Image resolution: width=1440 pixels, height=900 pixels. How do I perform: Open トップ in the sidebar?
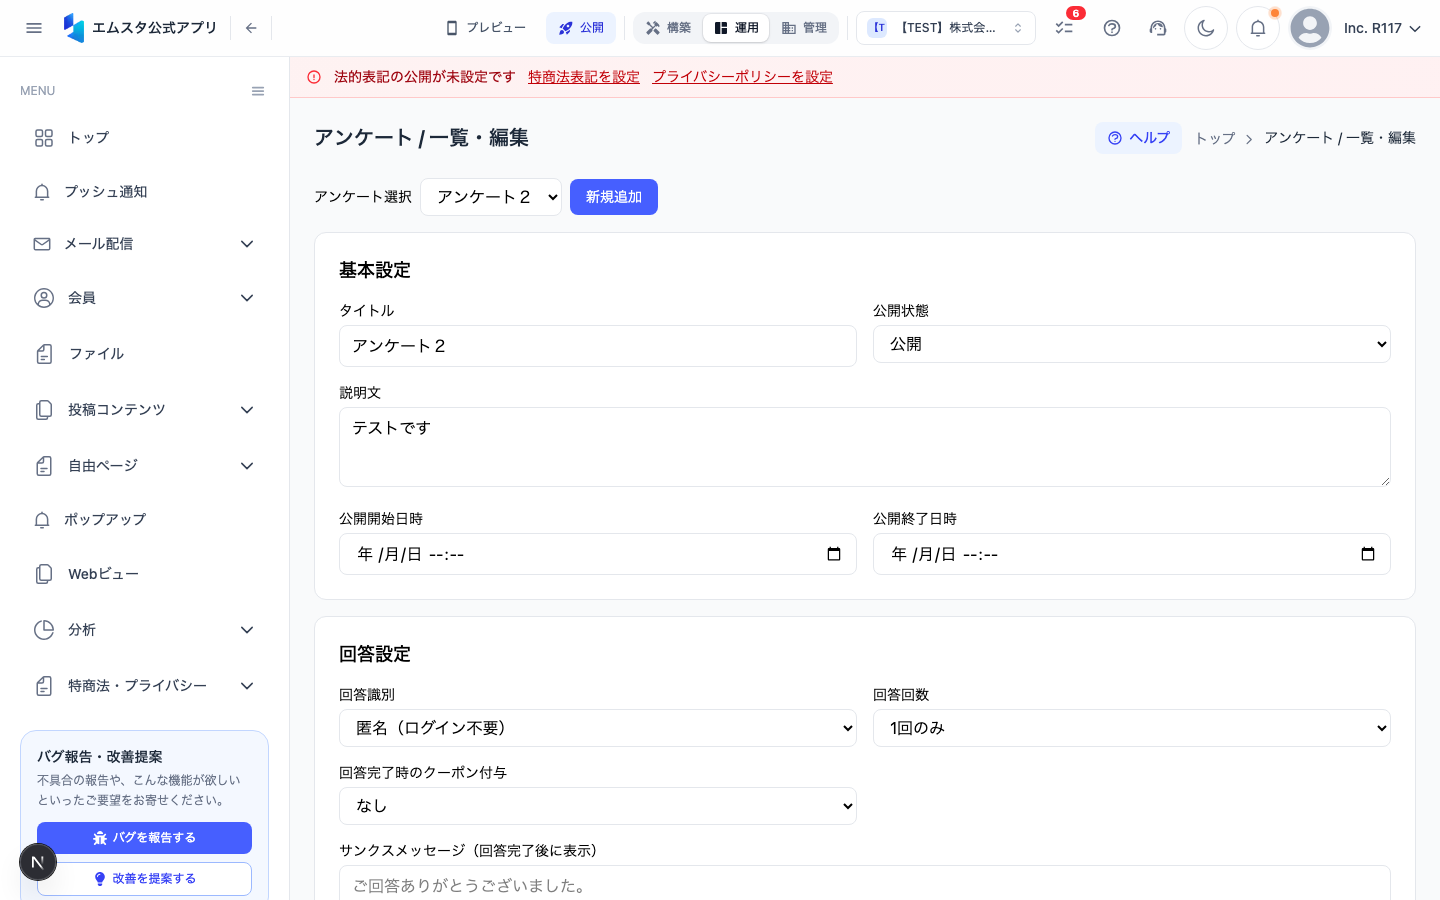[144, 138]
